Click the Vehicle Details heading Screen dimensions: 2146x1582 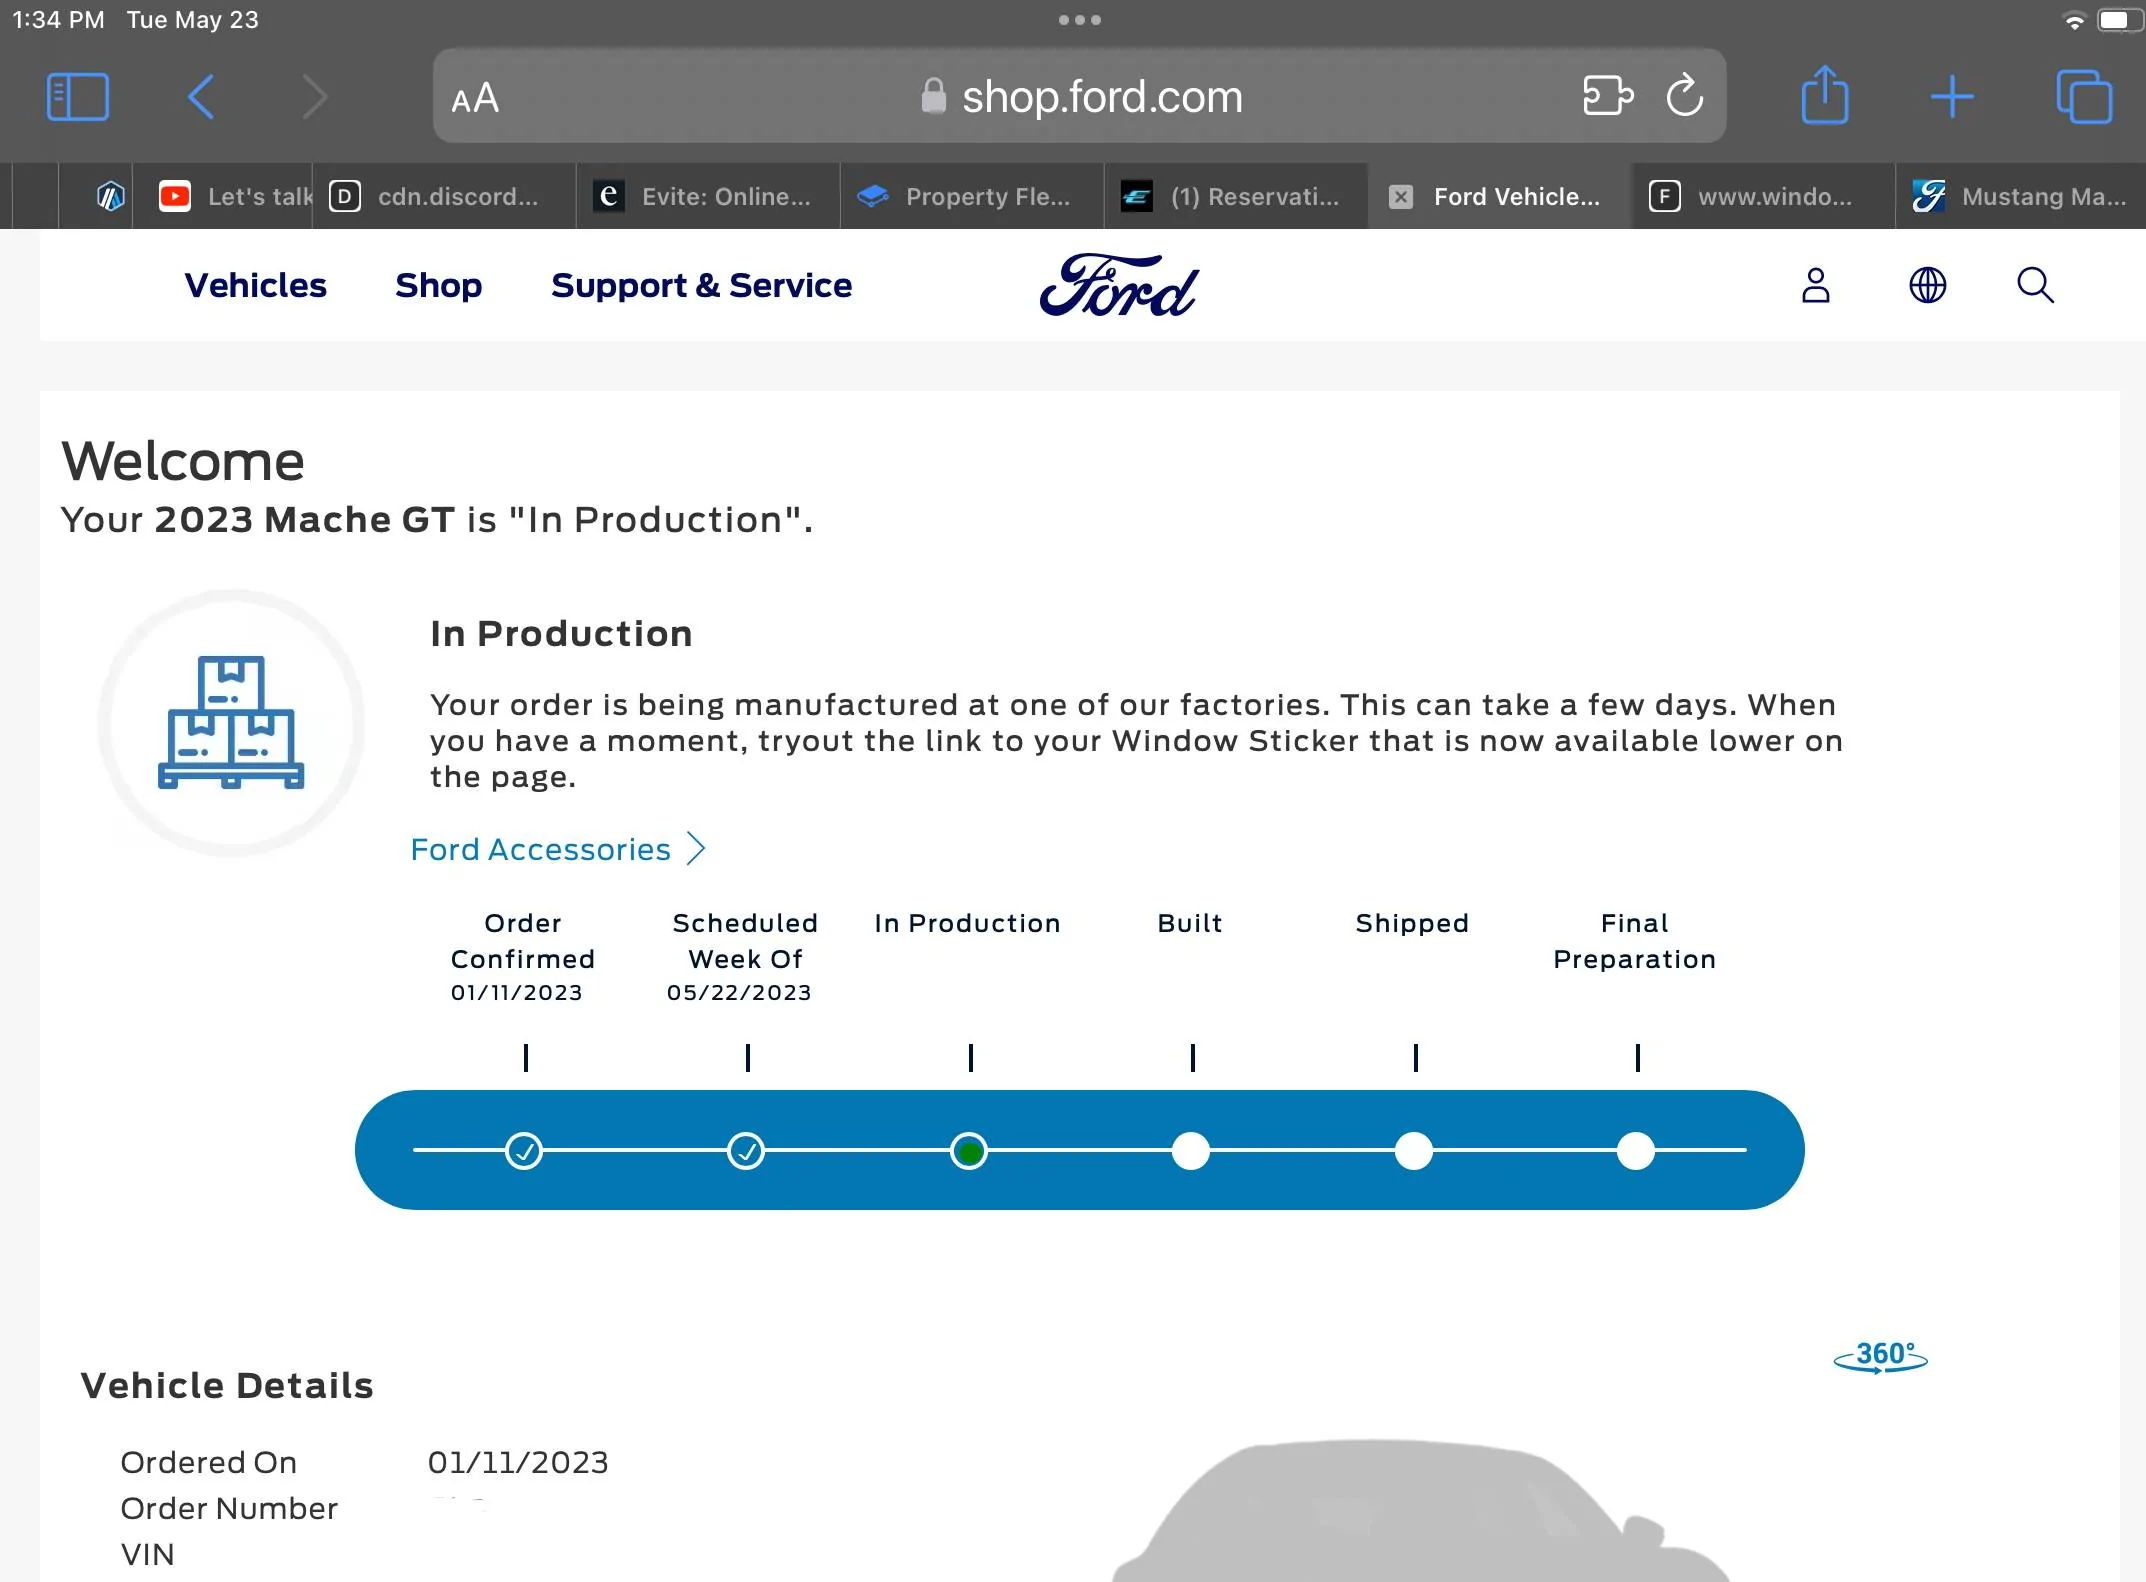click(x=227, y=1386)
